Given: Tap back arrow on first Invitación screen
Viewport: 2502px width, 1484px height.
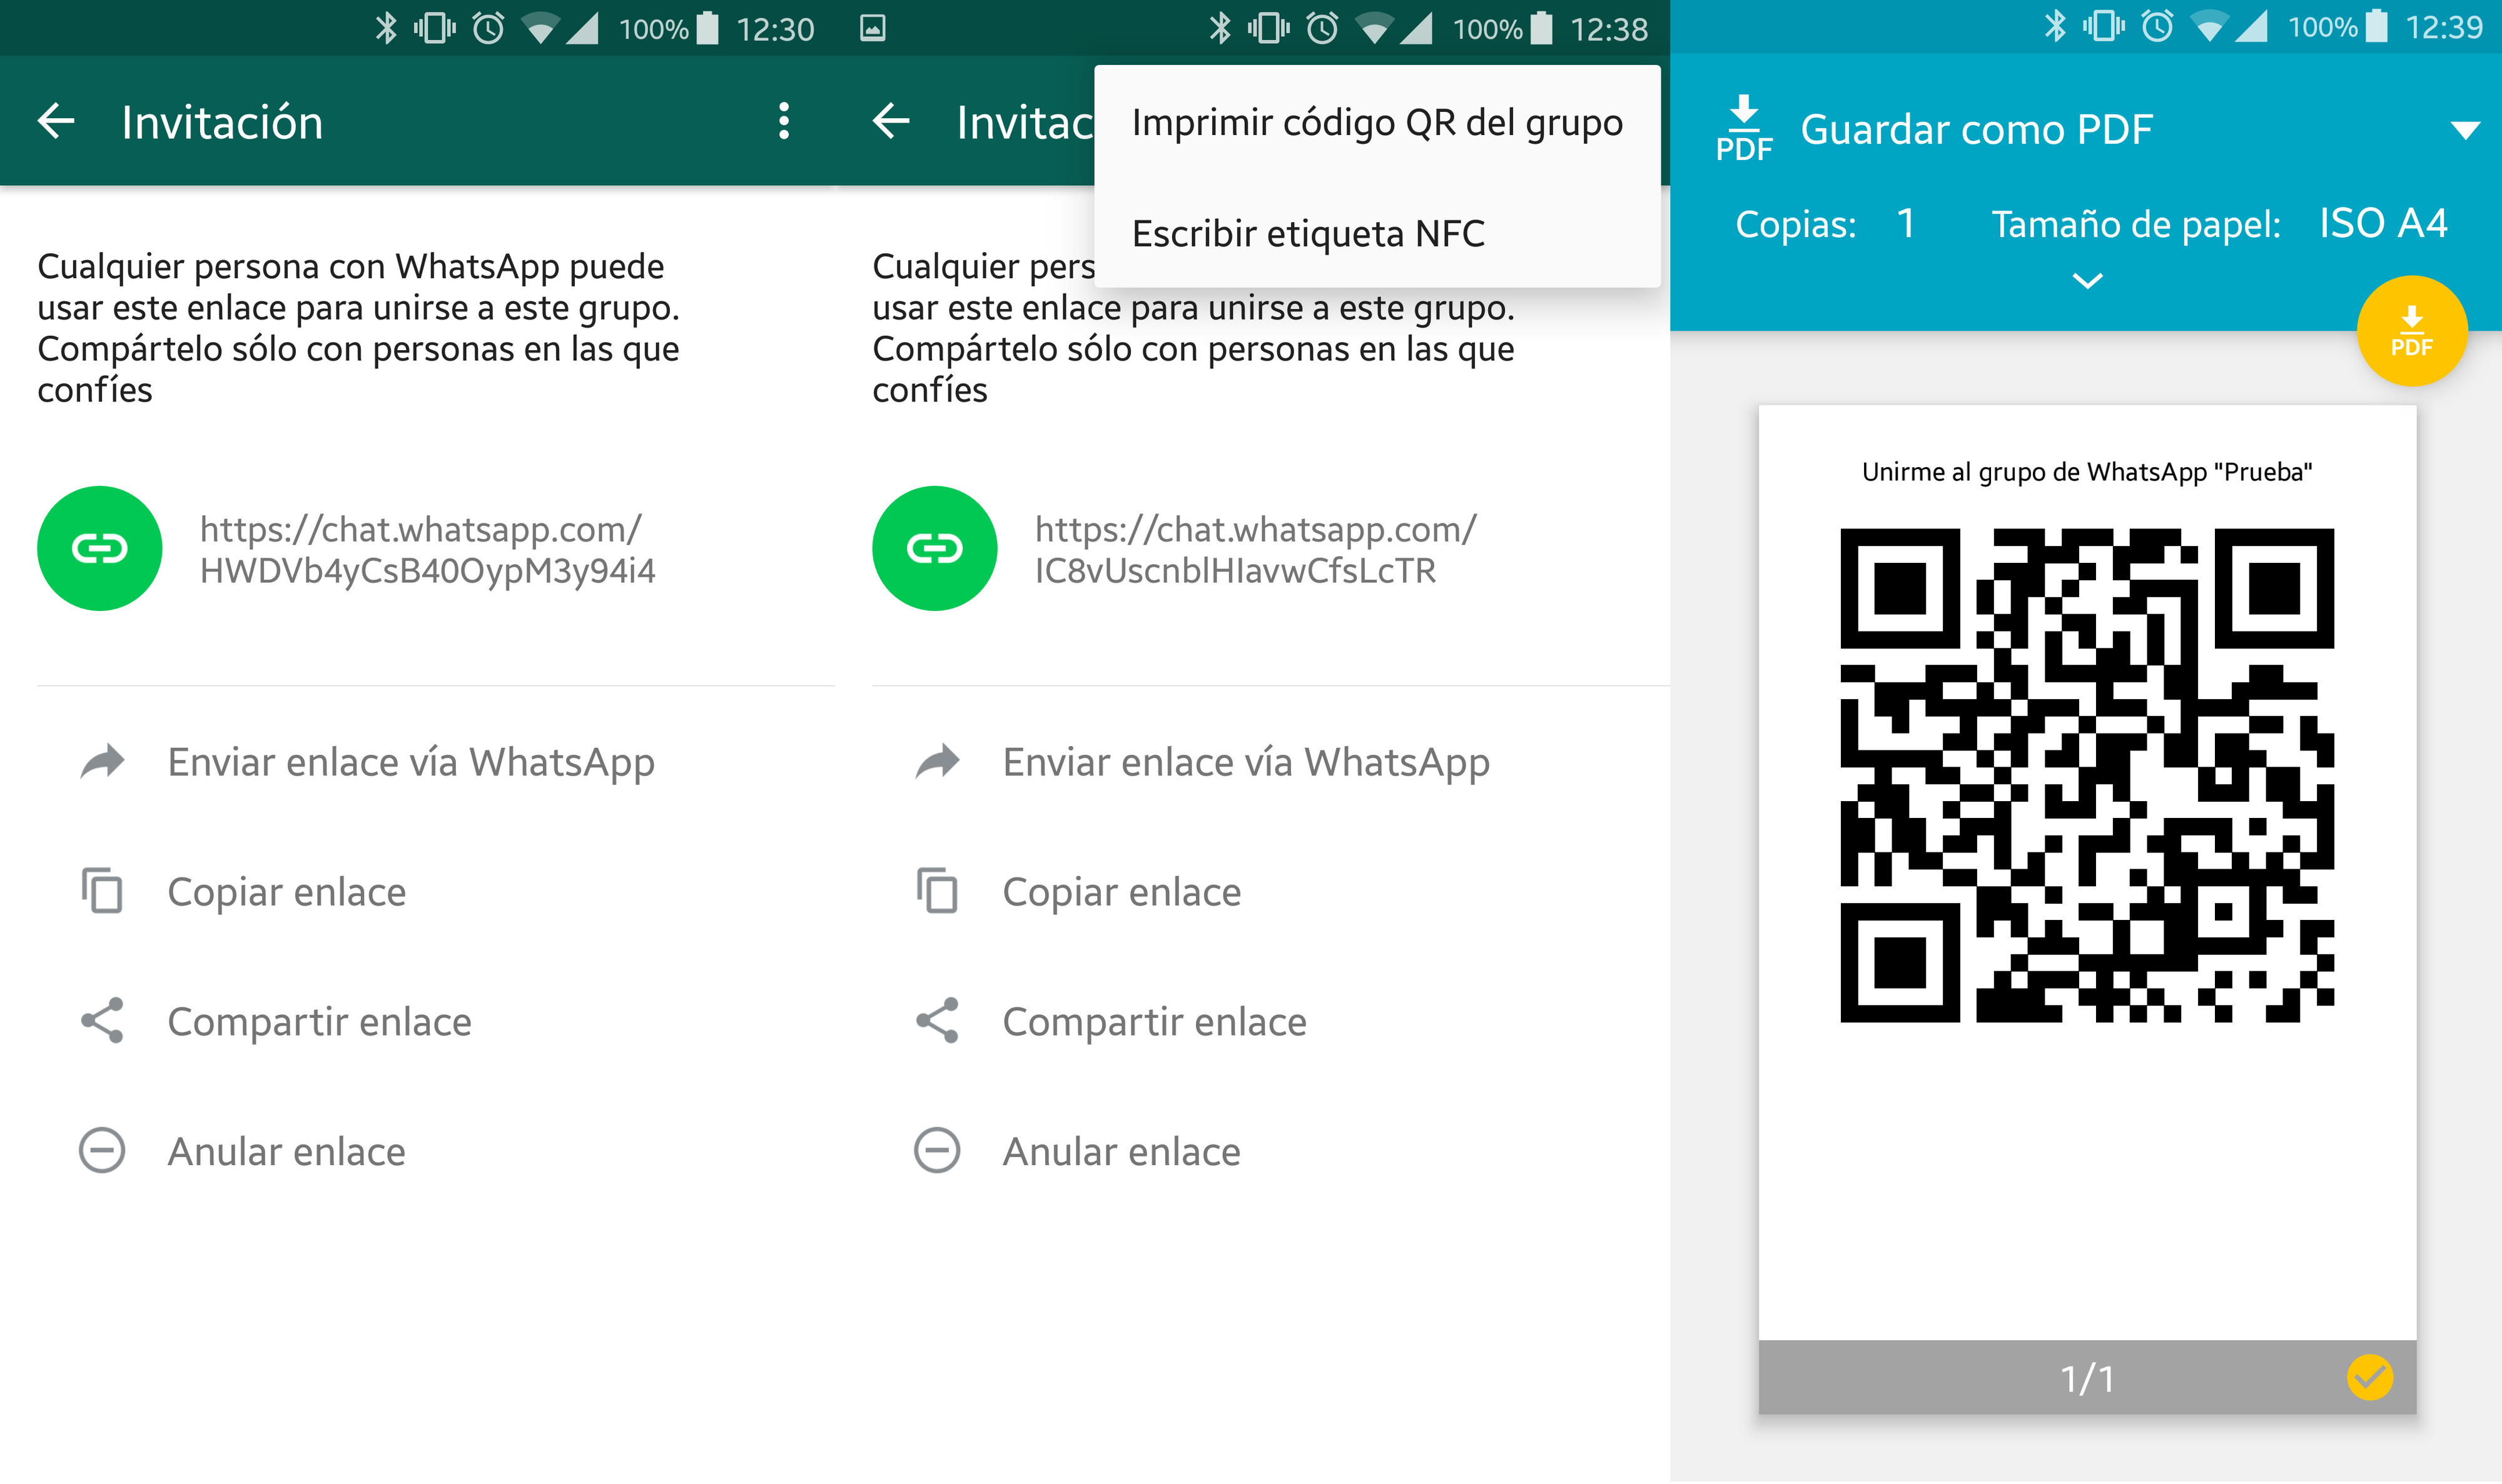Looking at the screenshot, I should click(x=56, y=122).
